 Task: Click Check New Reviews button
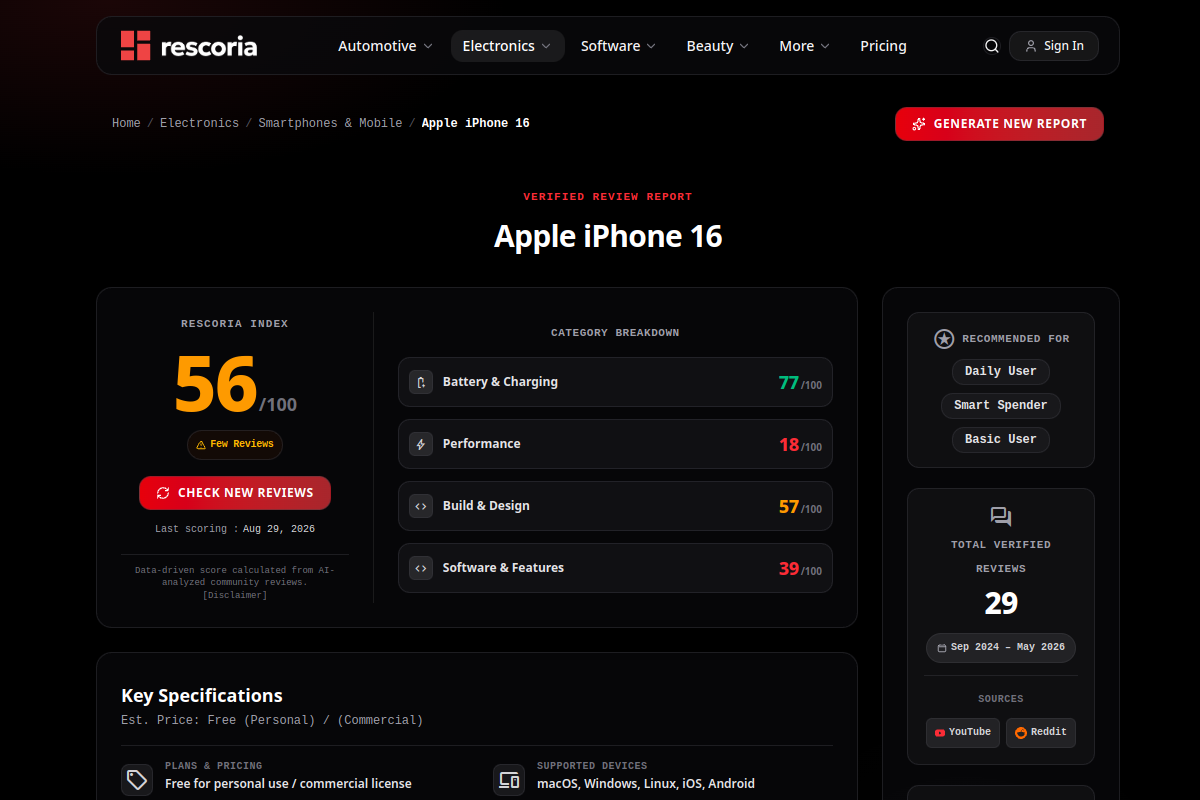click(x=235, y=493)
